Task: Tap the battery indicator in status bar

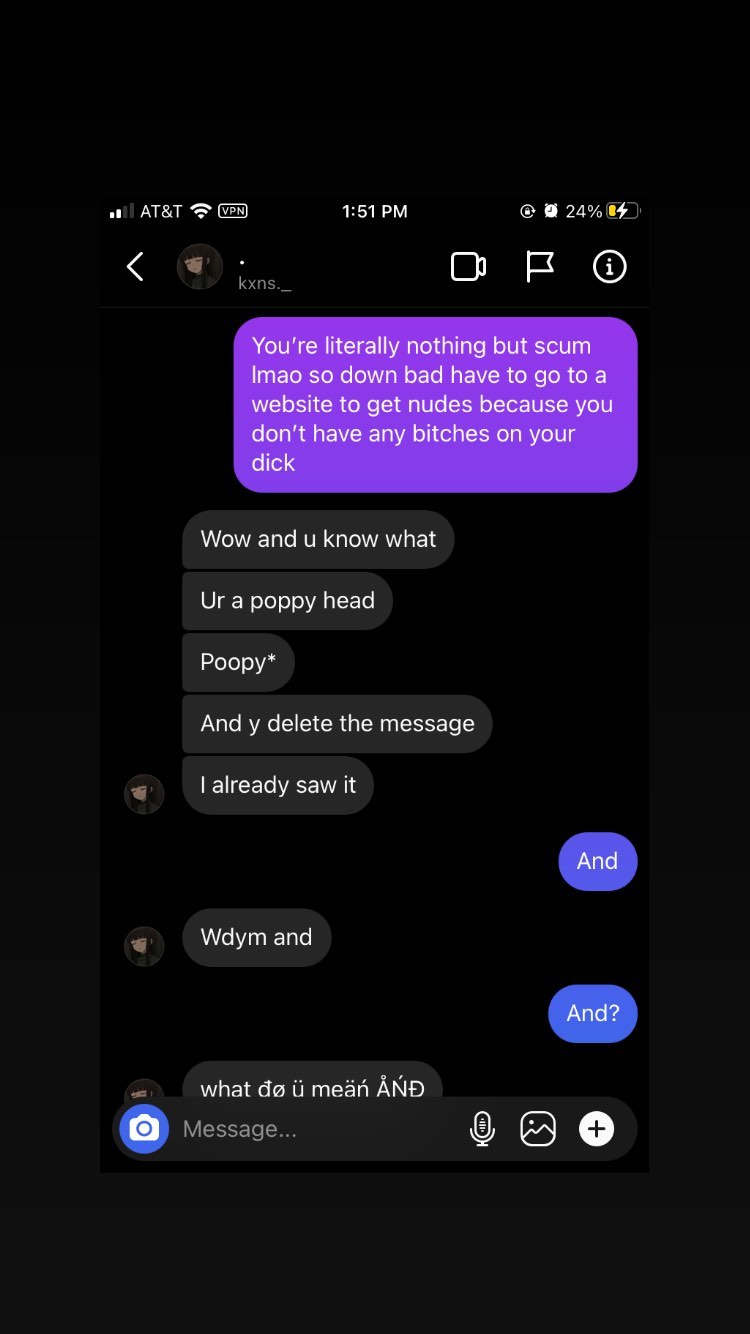Action: point(623,211)
